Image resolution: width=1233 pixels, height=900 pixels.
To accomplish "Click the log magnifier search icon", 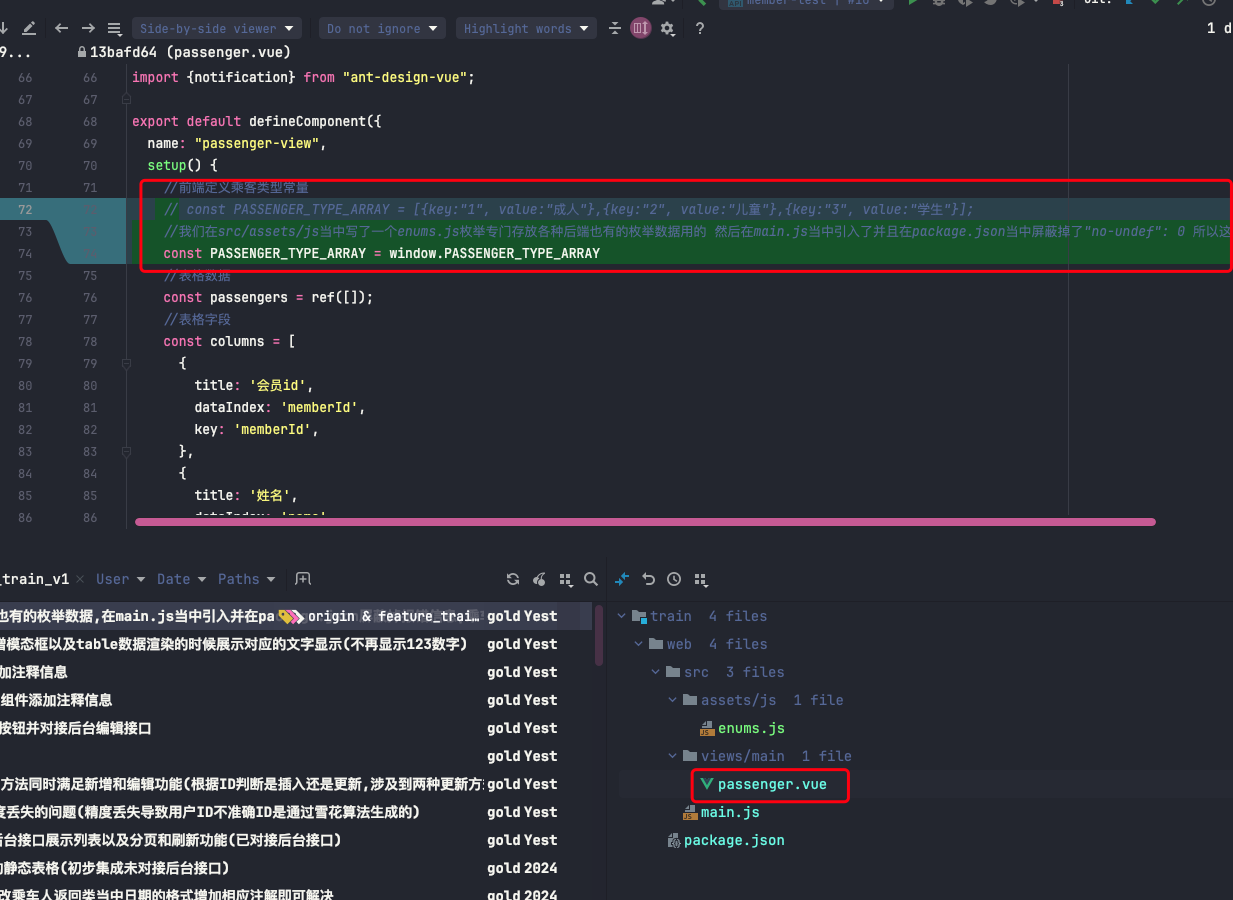I will [x=591, y=579].
